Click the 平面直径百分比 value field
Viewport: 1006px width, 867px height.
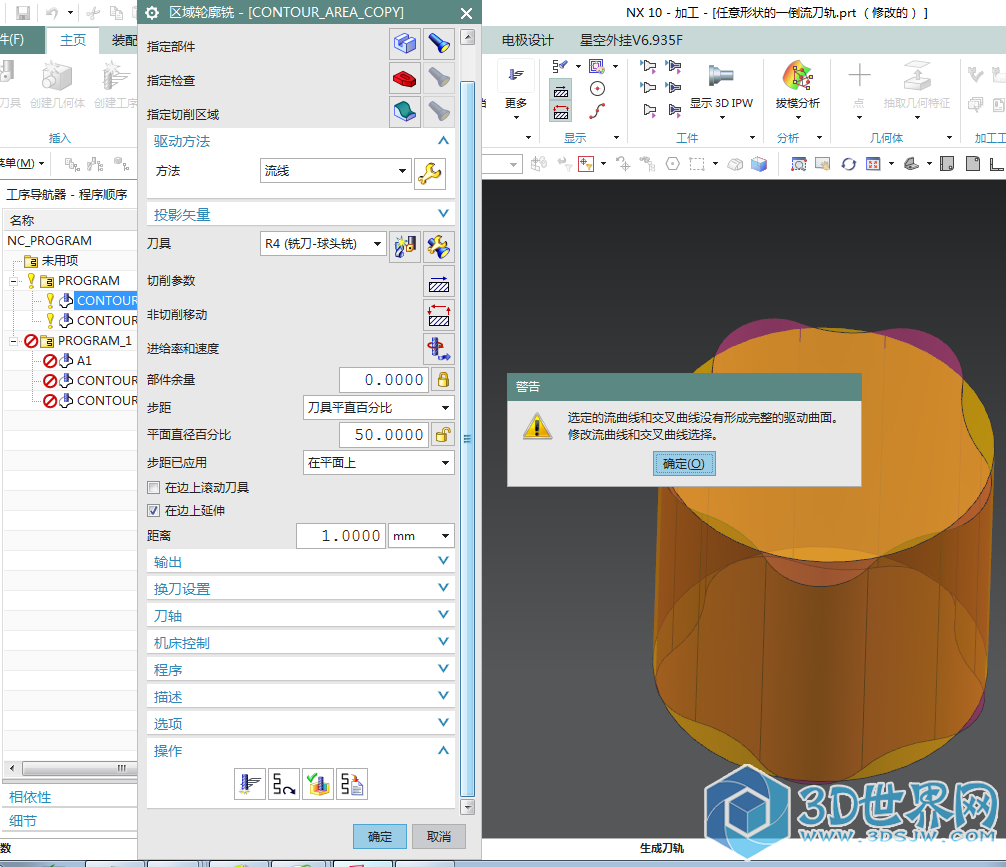click(x=384, y=435)
